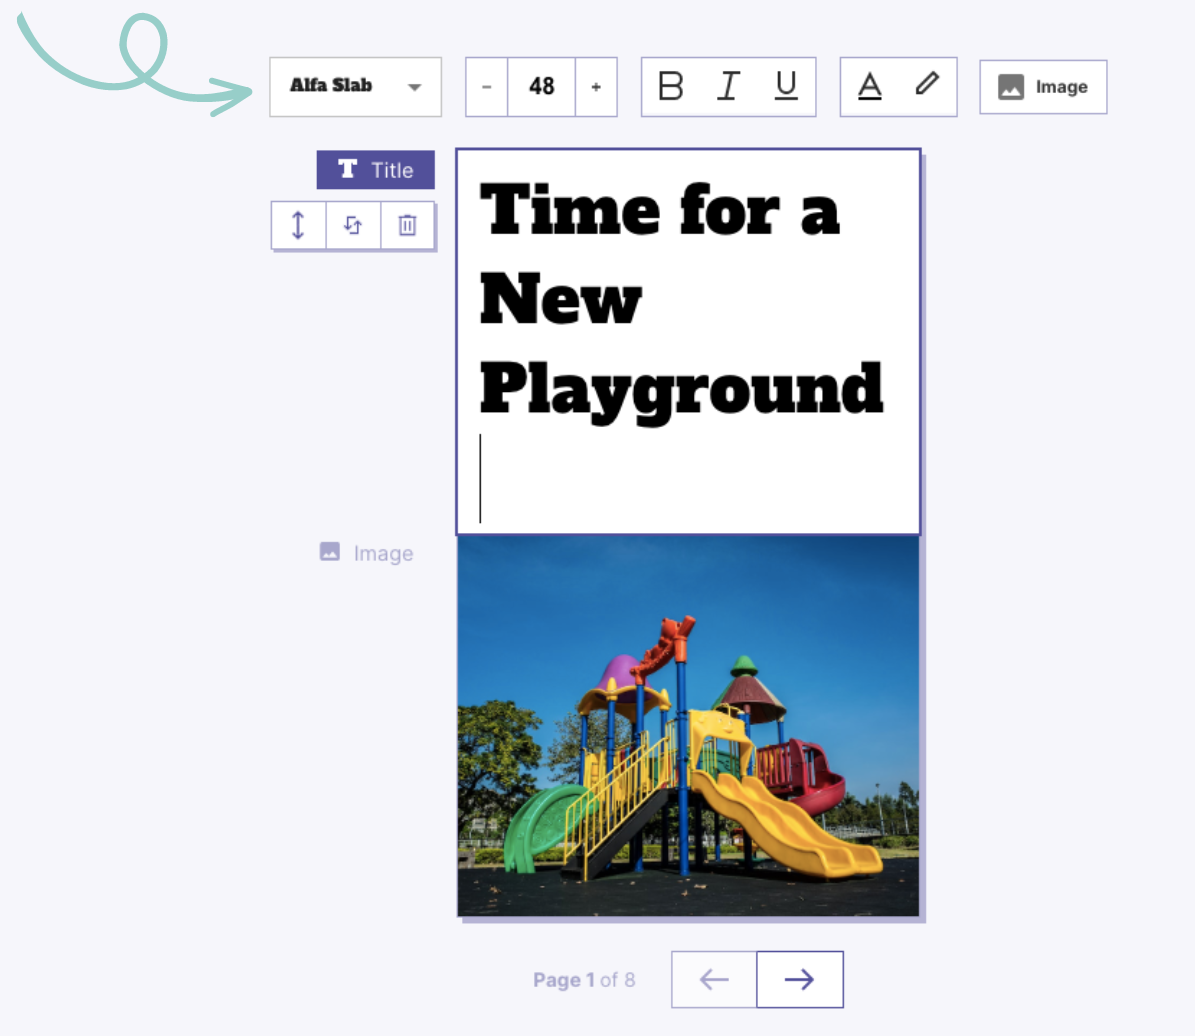This screenshot has width=1195, height=1036.
Task: Toggle bold formatting with the B icon
Action: point(671,87)
